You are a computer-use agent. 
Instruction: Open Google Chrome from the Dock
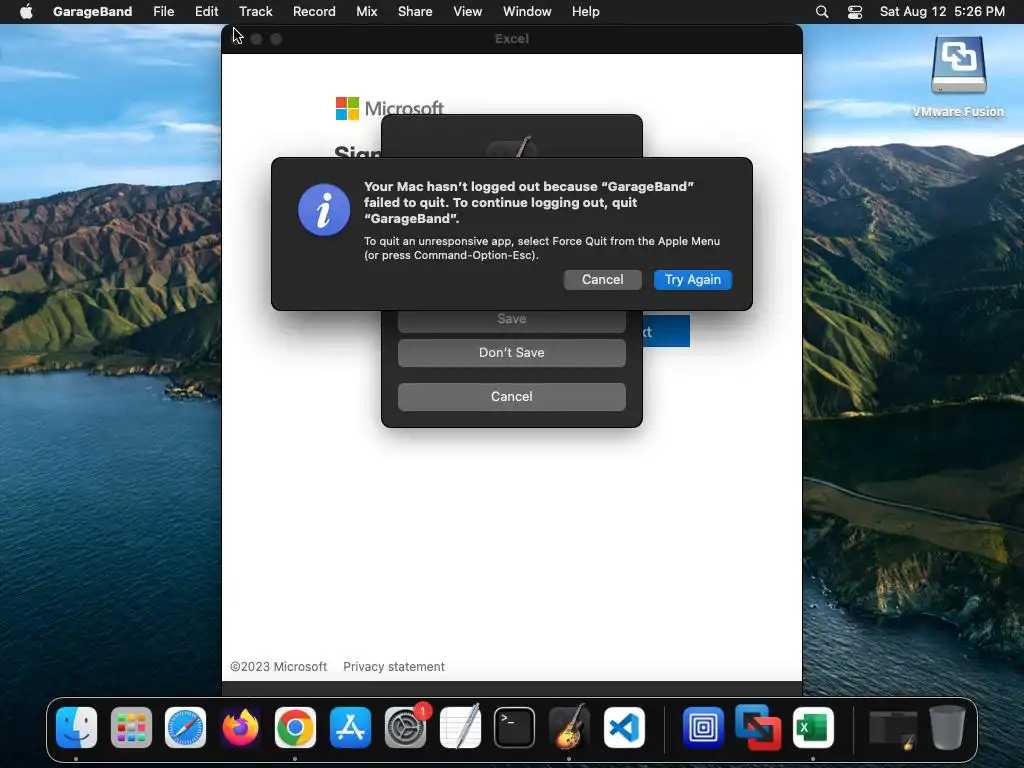(295, 728)
